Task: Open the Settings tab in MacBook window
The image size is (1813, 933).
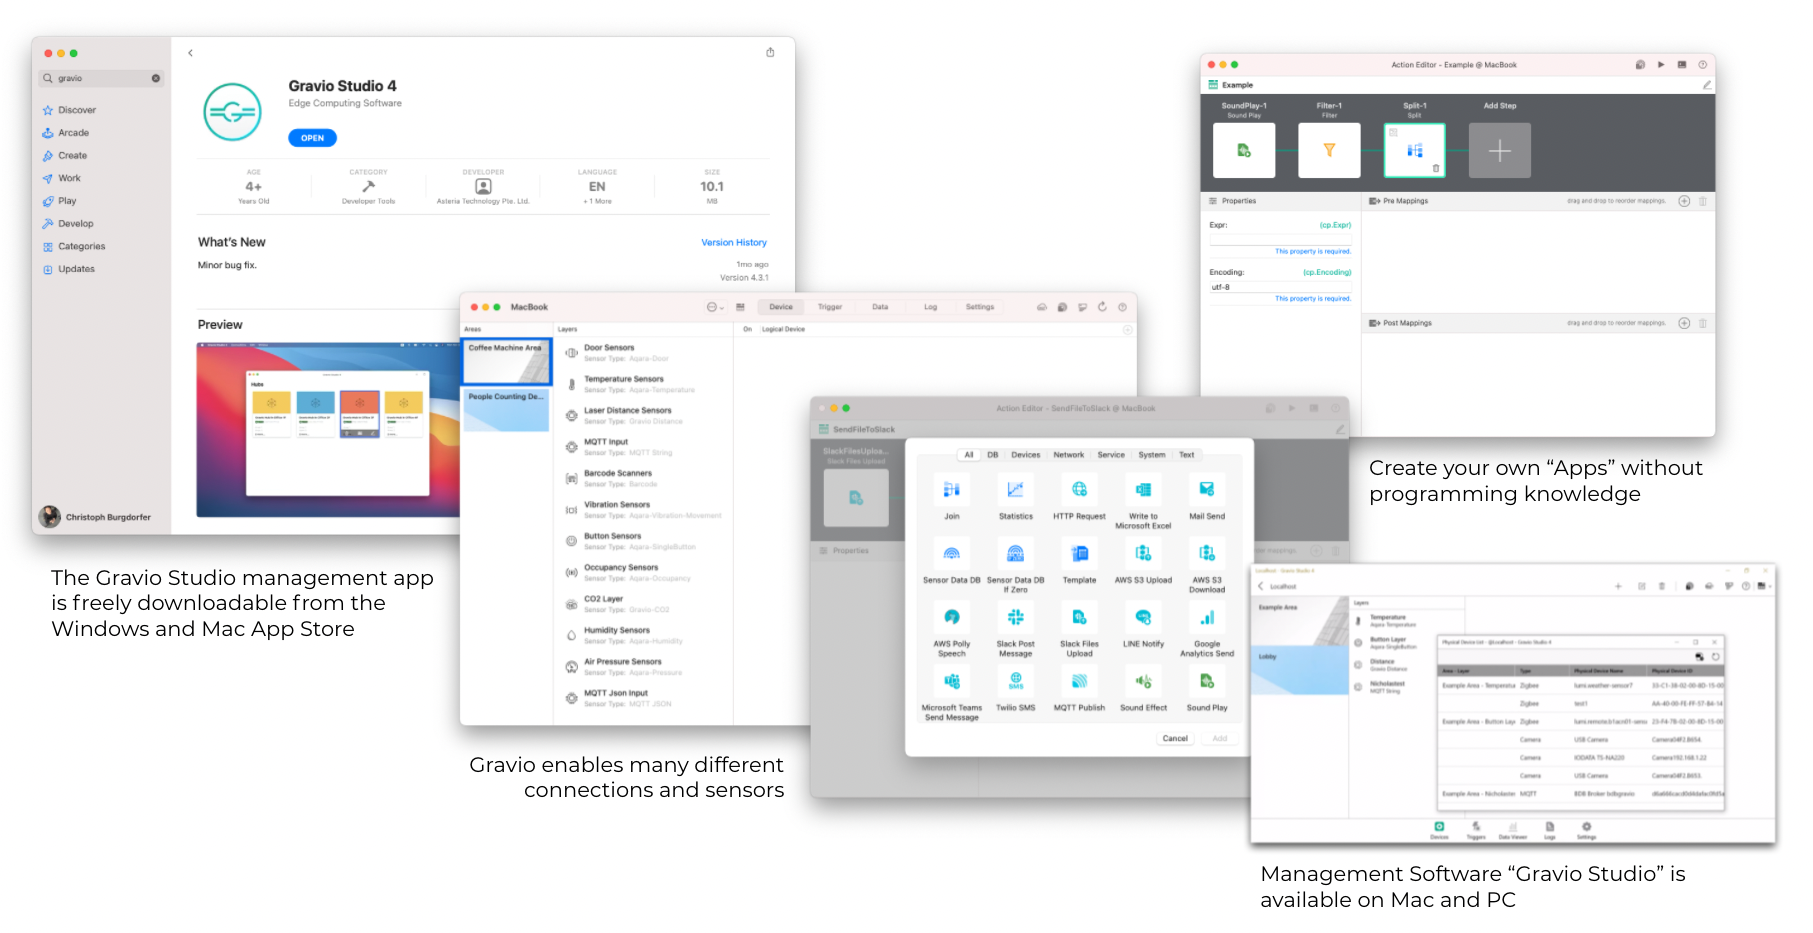Action: pos(980,307)
